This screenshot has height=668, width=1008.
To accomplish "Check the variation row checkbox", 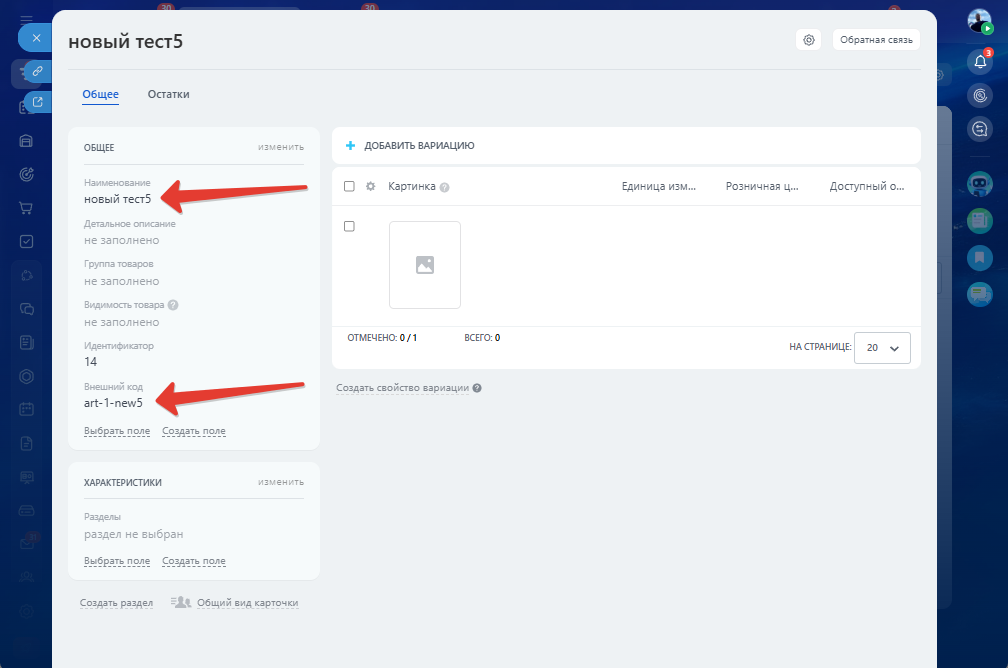I will (x=349, y=226).
